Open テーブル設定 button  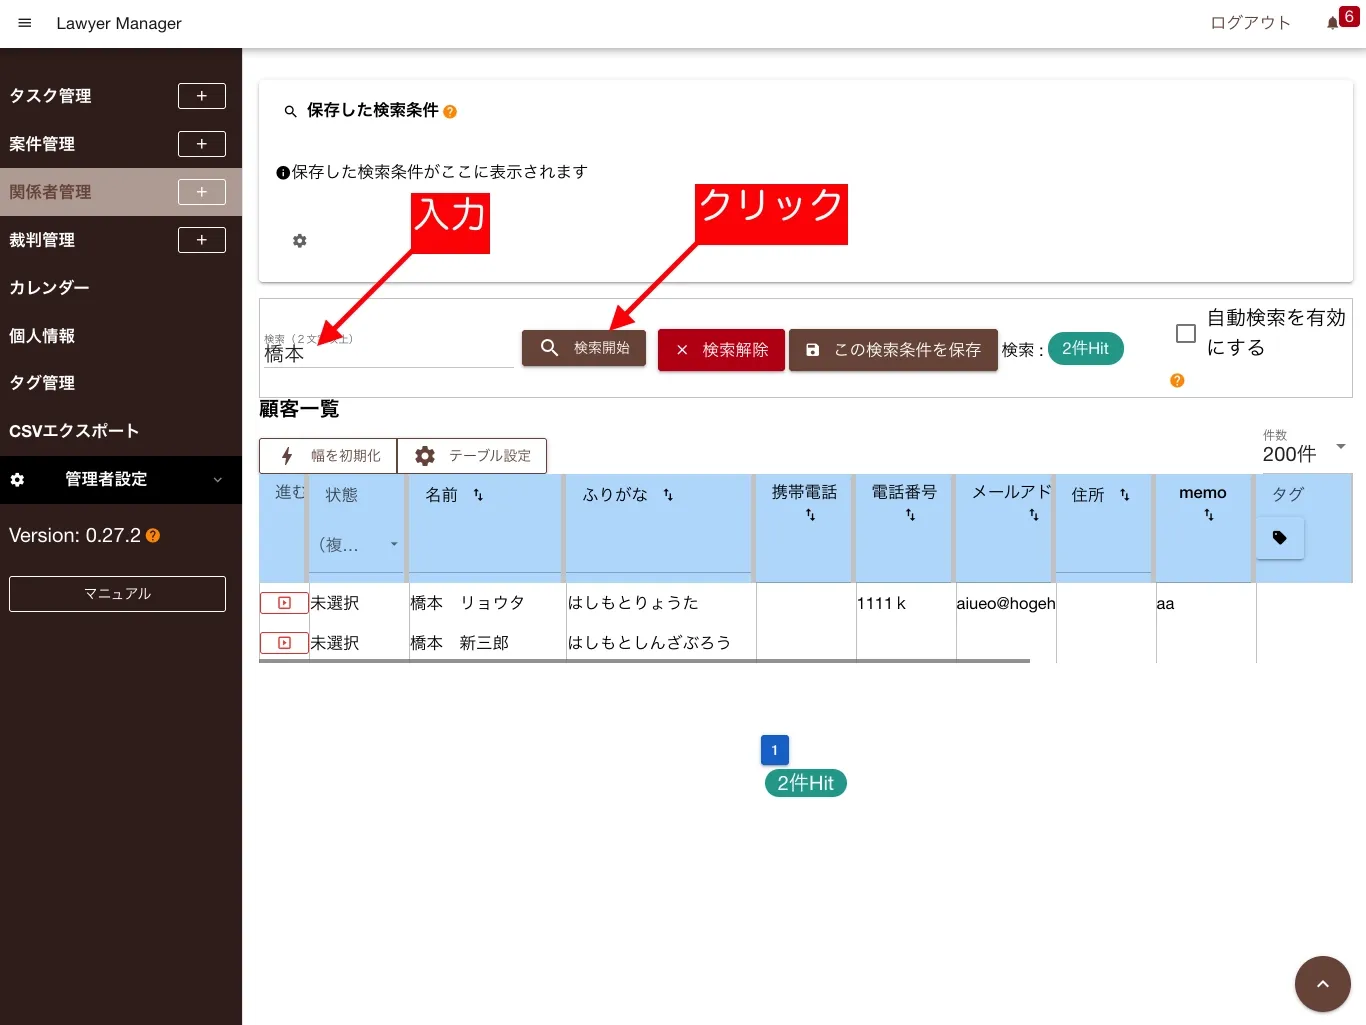coord(472,456)
